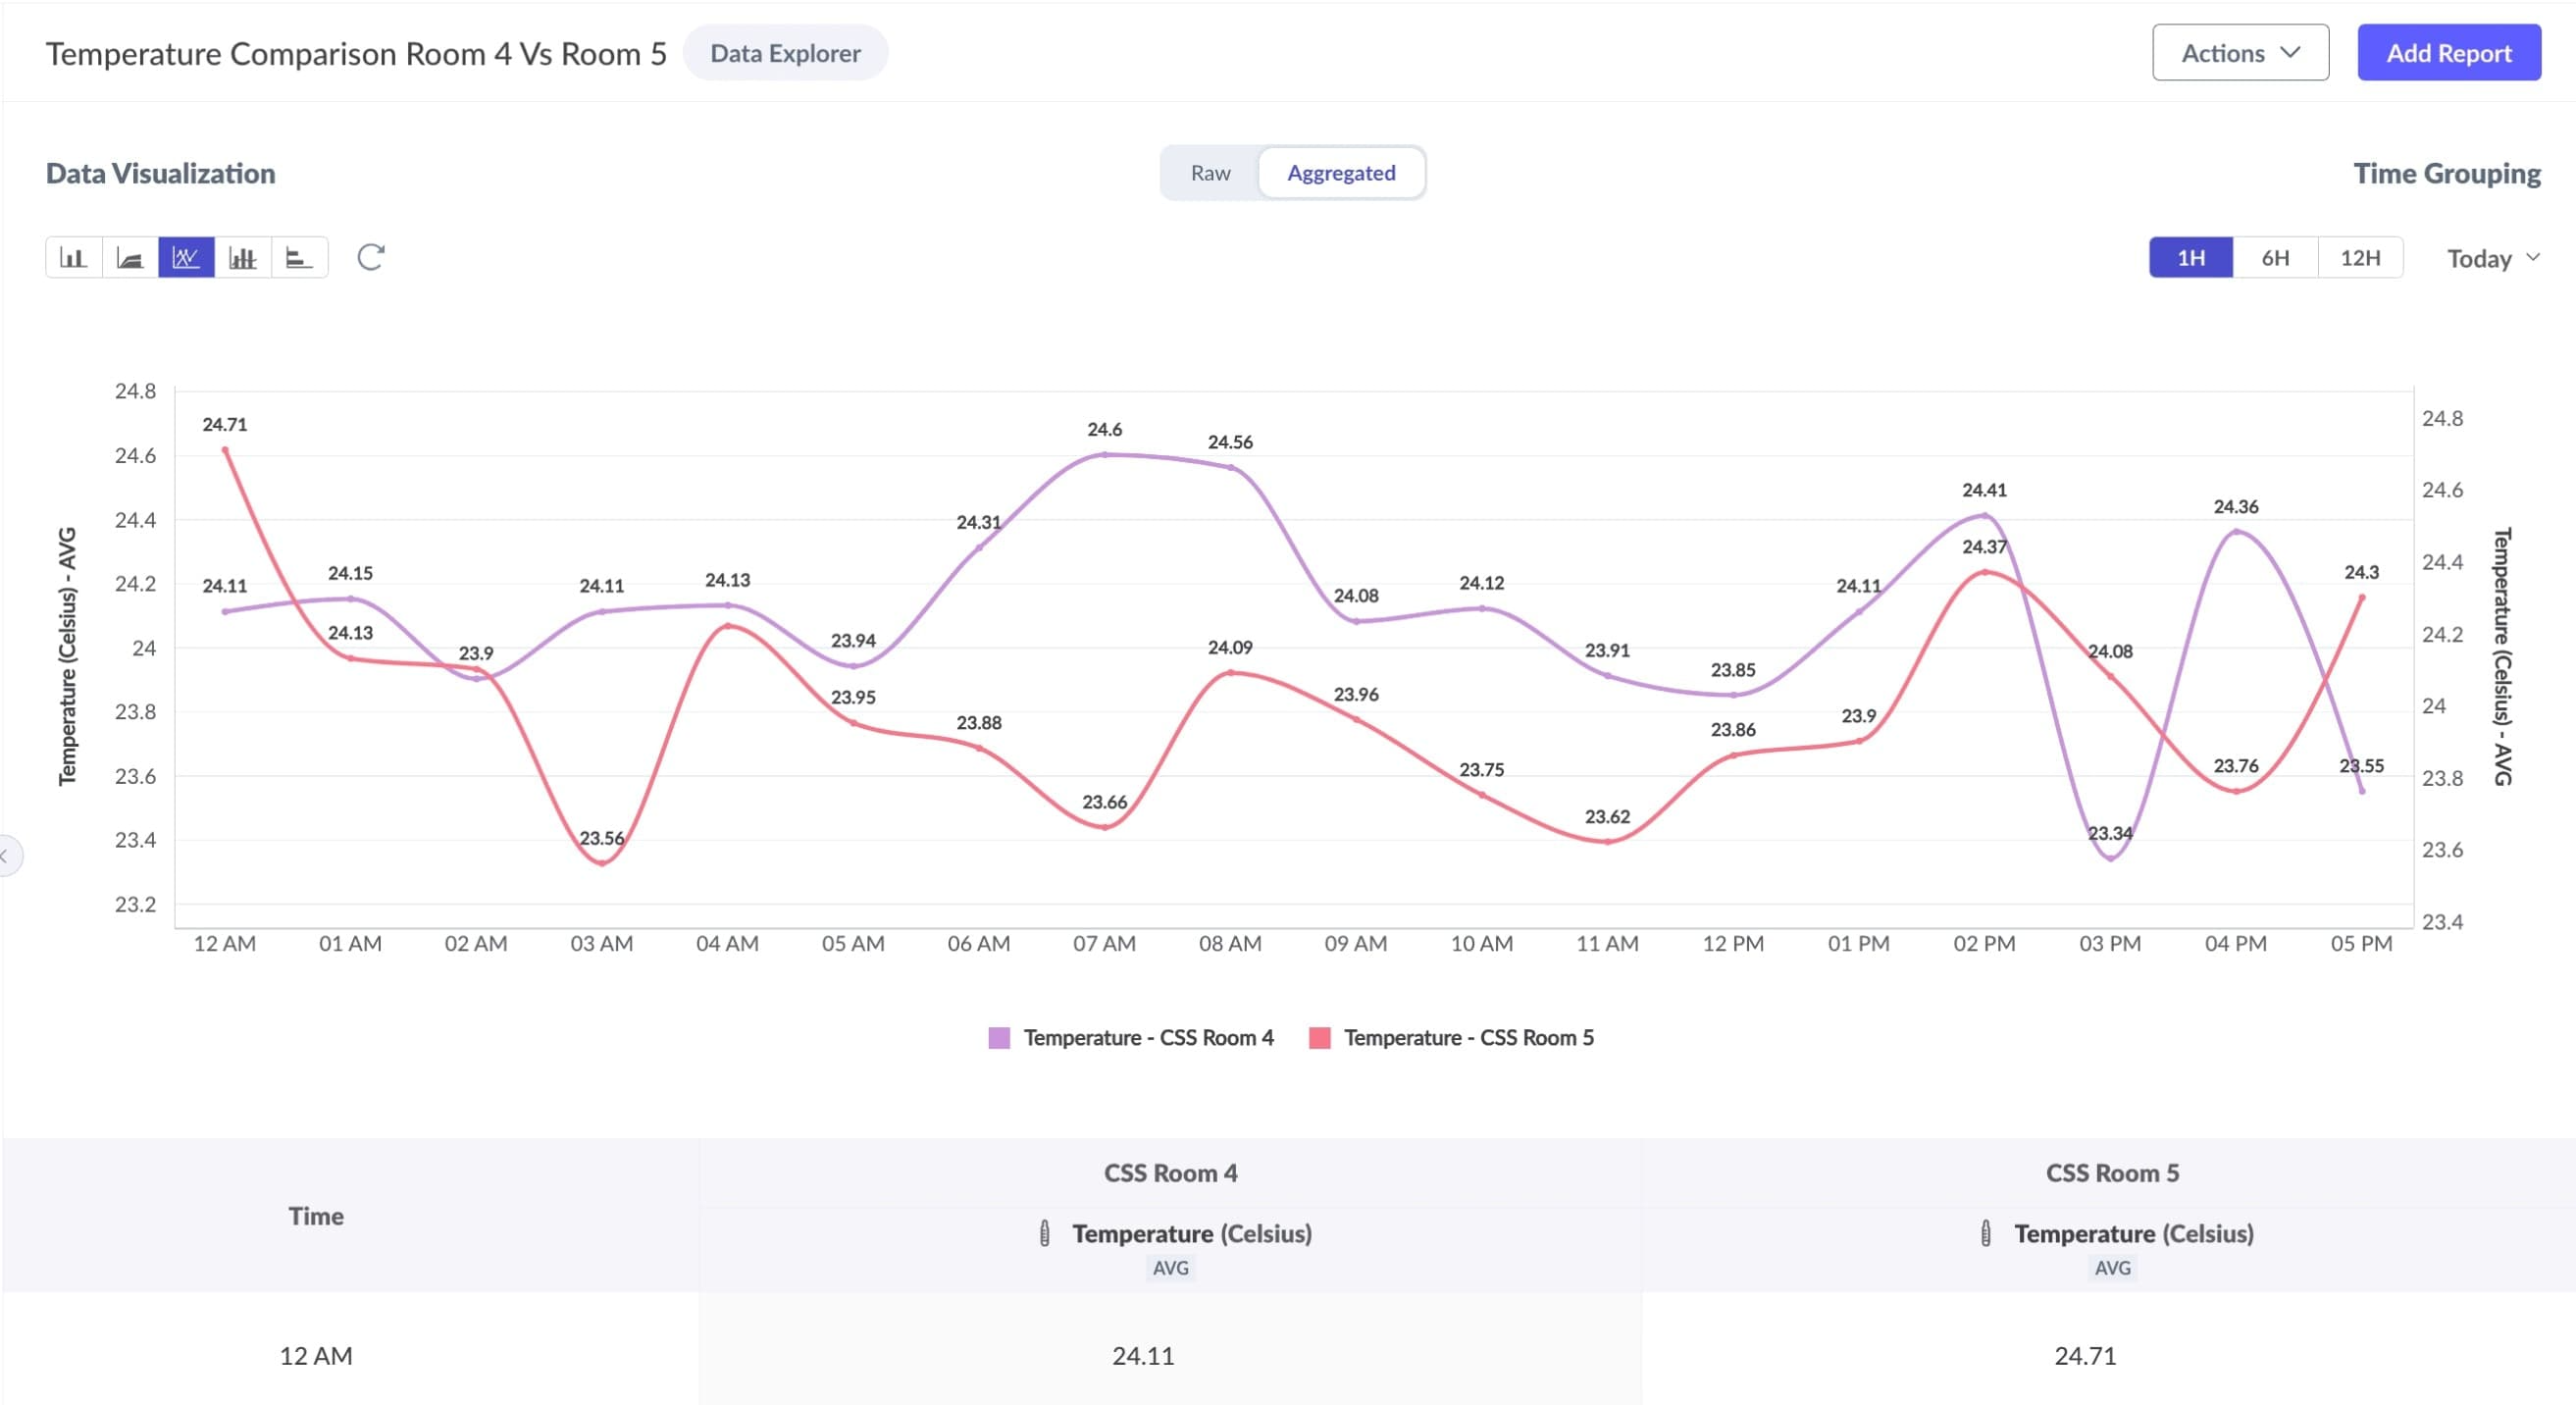Image resolution: width=2576 pixels, height=1405 pixels.
Task: Refresh the chart data
Action: click(370, 258)
